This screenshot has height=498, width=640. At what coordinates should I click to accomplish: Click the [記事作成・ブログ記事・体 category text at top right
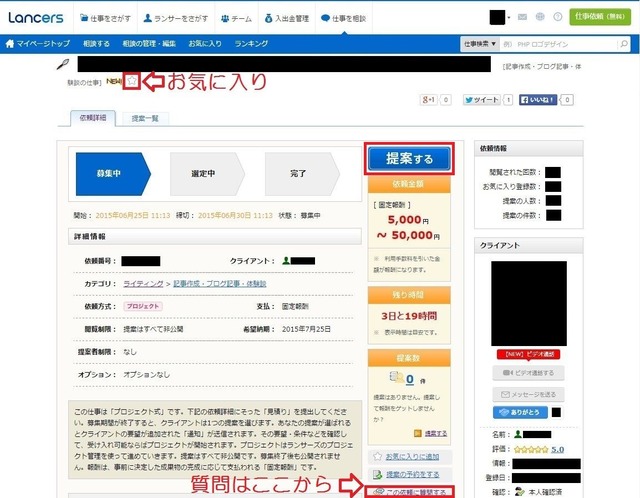click(x=542, y=66)
